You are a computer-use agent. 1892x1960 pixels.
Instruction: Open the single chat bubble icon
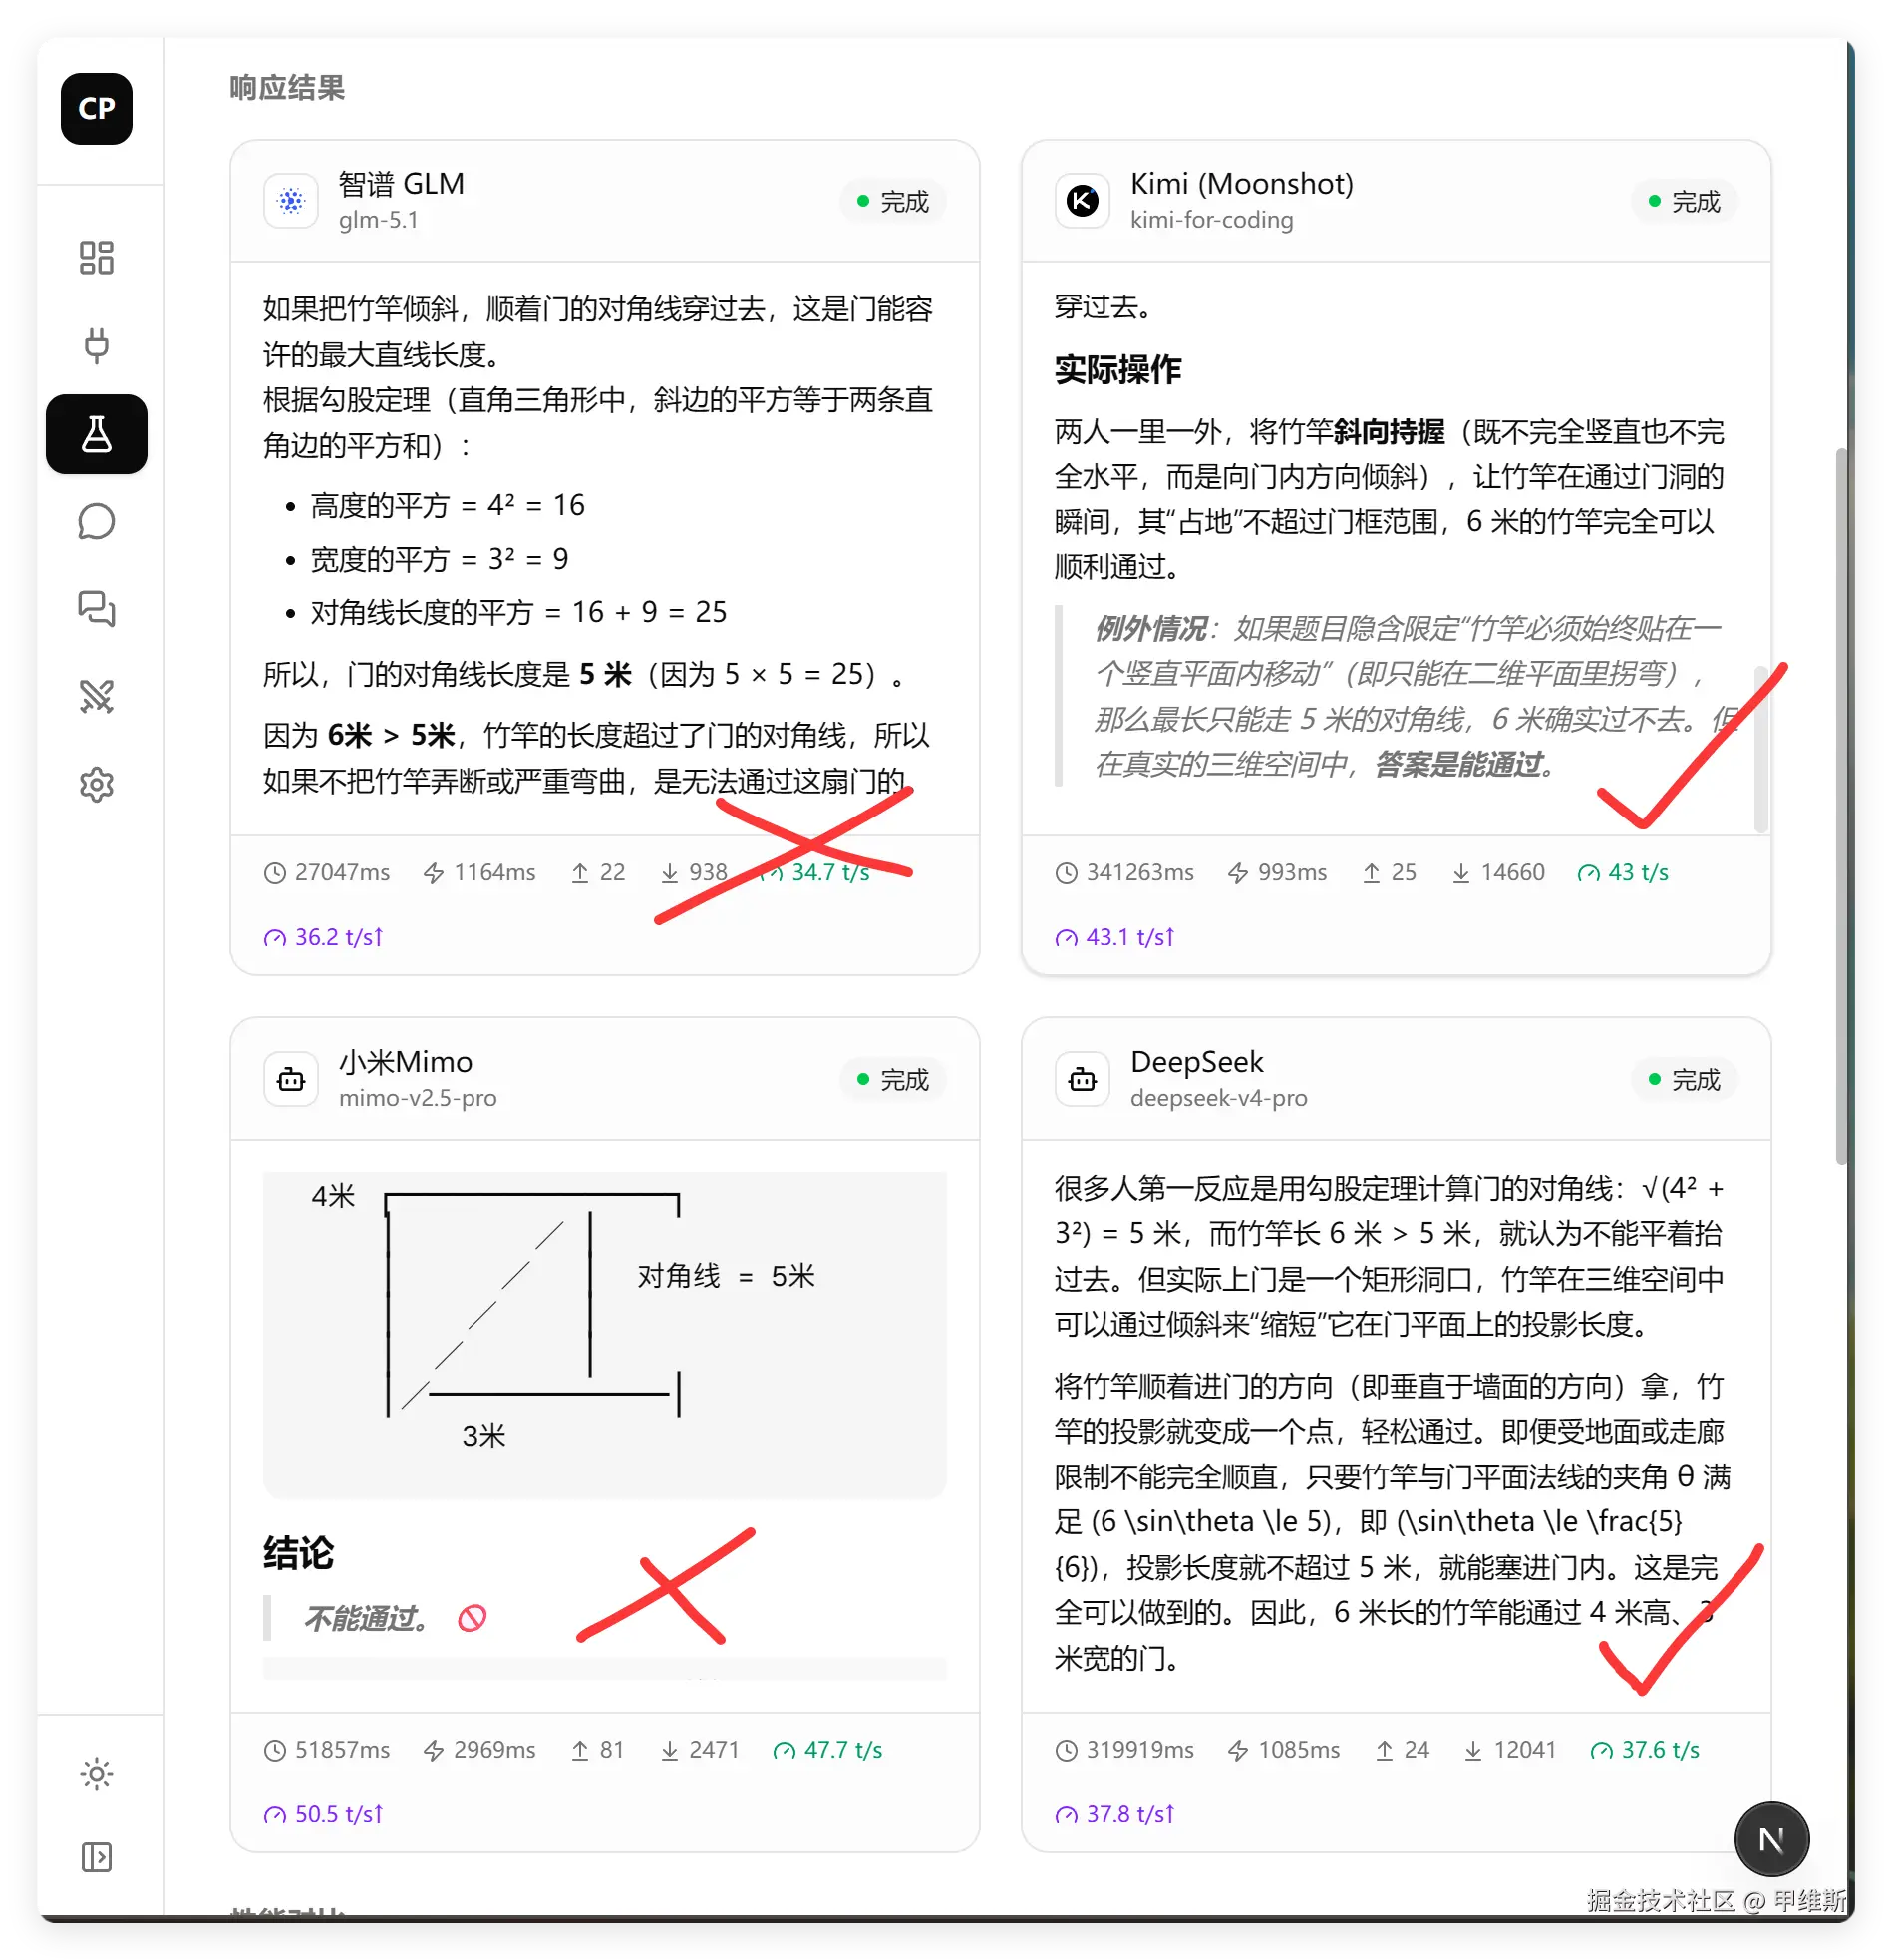click(96, 521)
